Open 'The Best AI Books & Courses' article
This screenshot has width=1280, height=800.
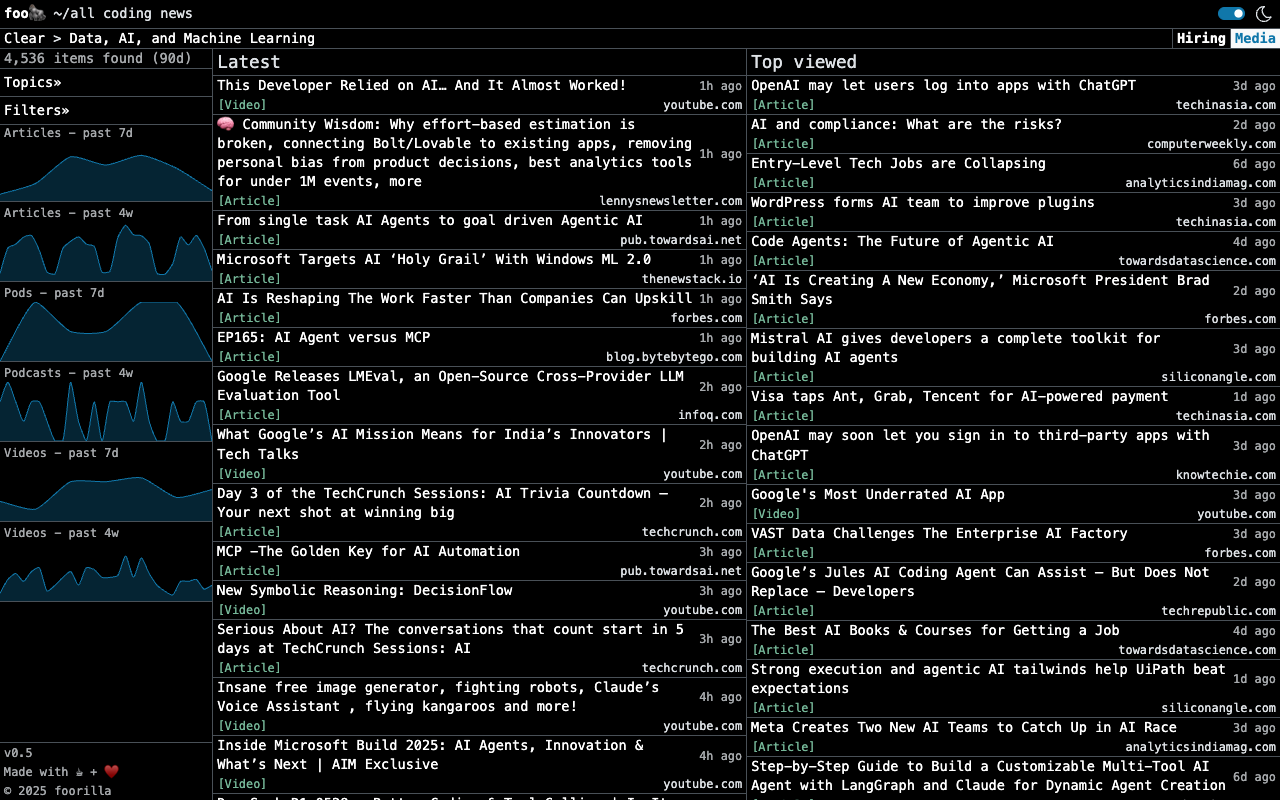click(x=935, y=630)
